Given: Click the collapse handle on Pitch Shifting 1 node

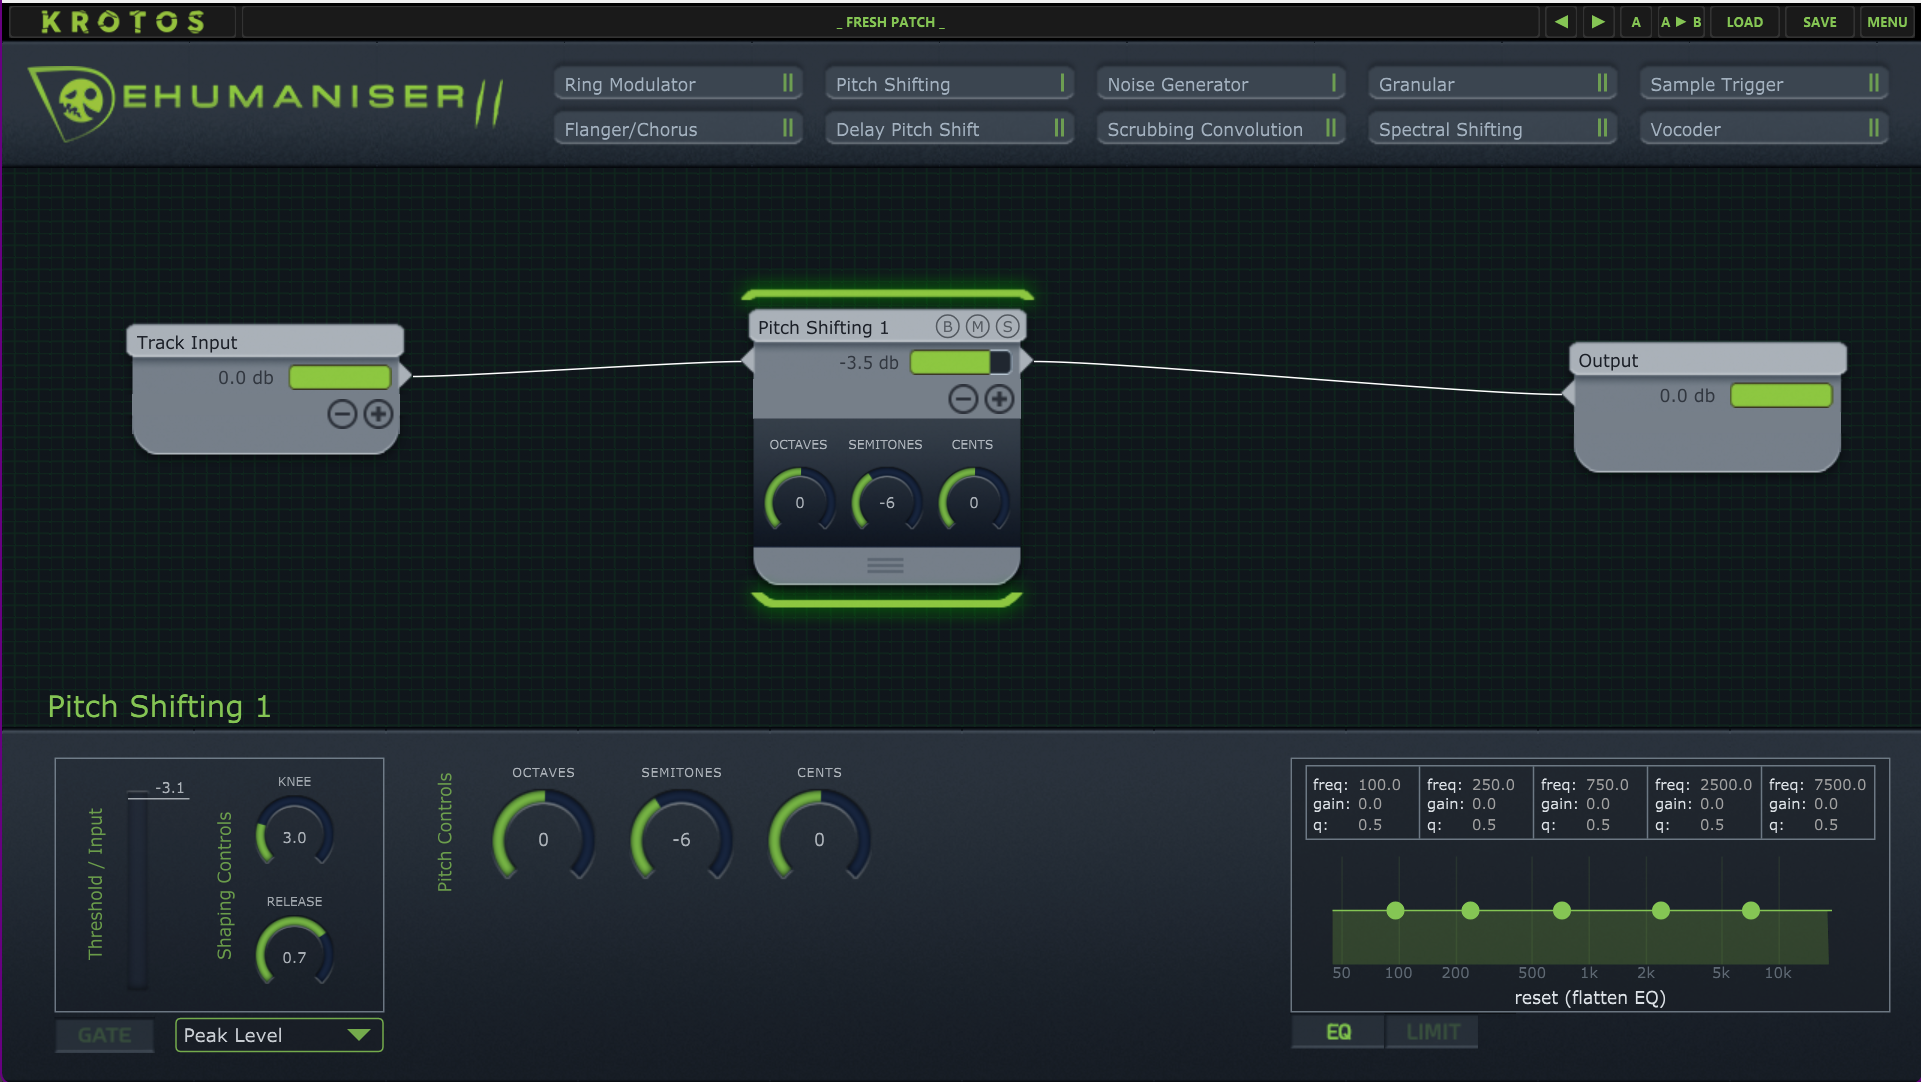Looking at the screenshot, I should pos(885,565).
